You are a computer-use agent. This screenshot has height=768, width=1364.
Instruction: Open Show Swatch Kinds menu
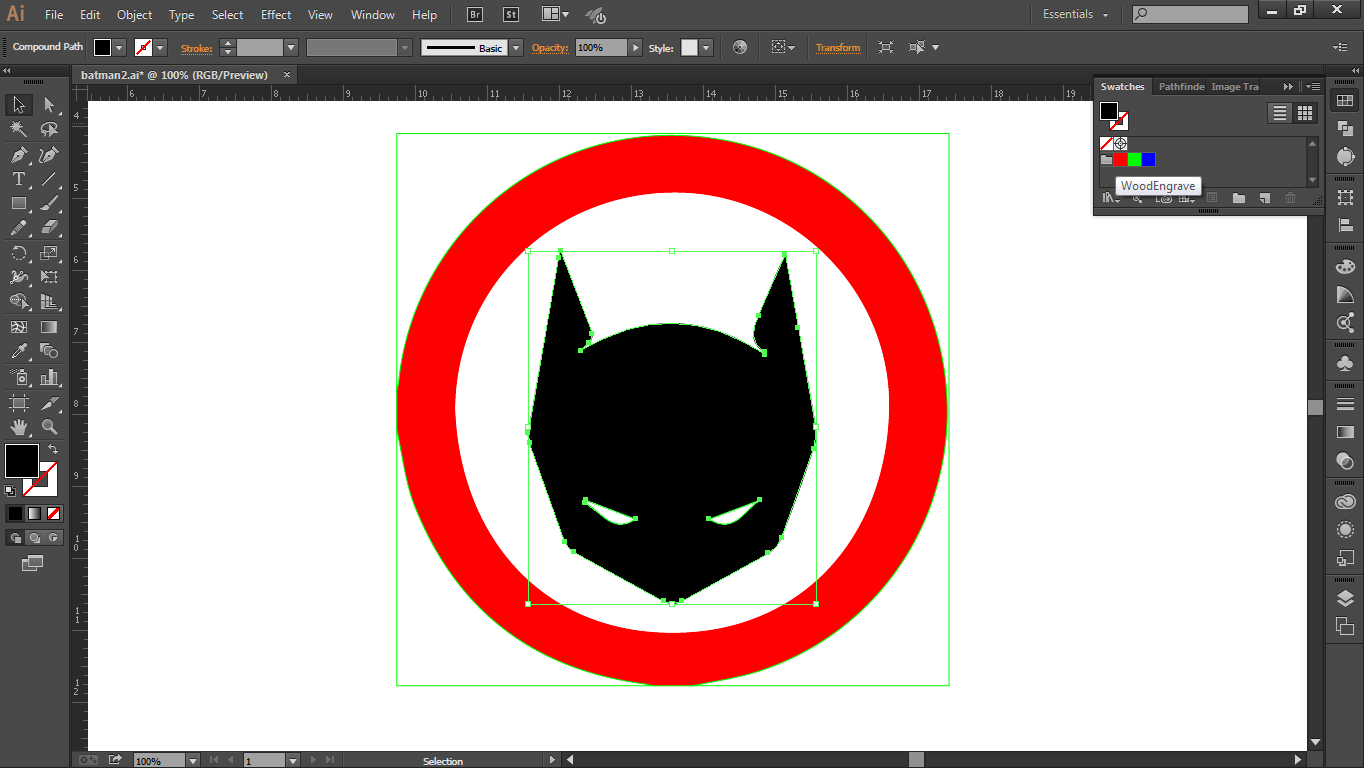(1187, 198)
